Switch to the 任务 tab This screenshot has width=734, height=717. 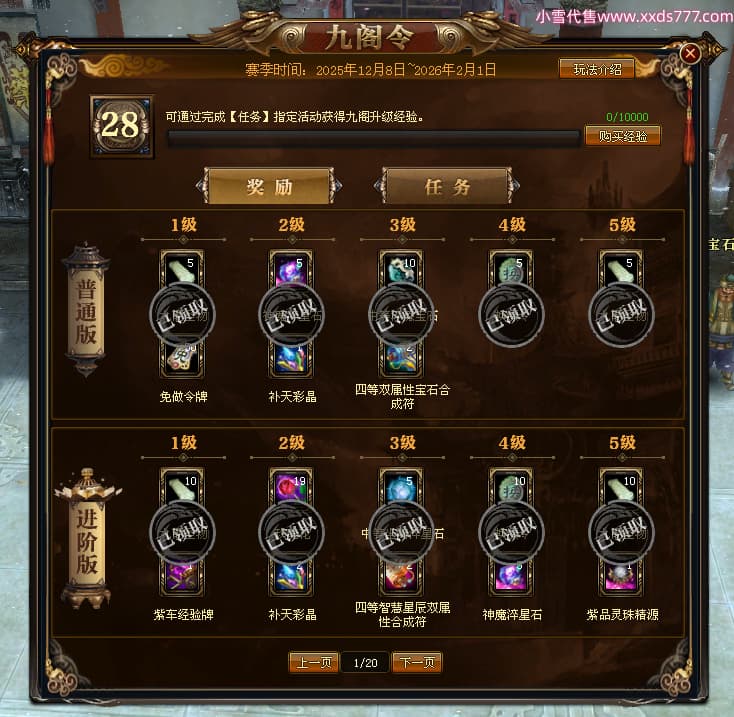[447, 187]
